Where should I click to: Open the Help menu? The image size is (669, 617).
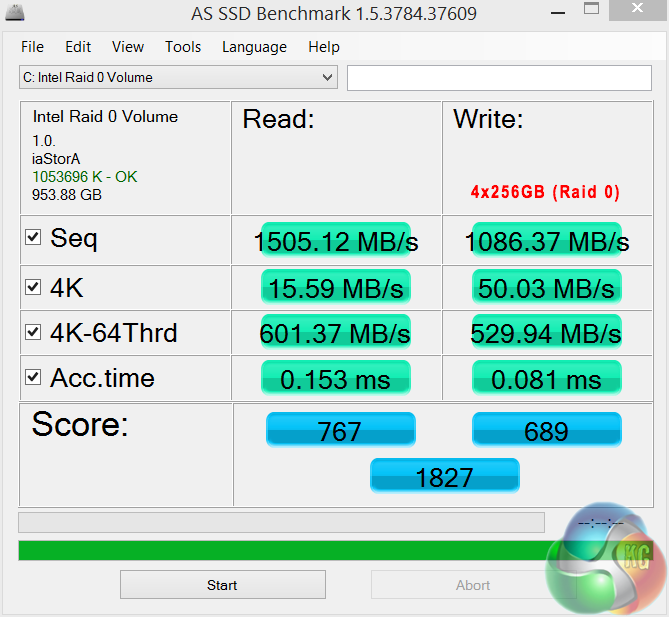click(324, 47)
